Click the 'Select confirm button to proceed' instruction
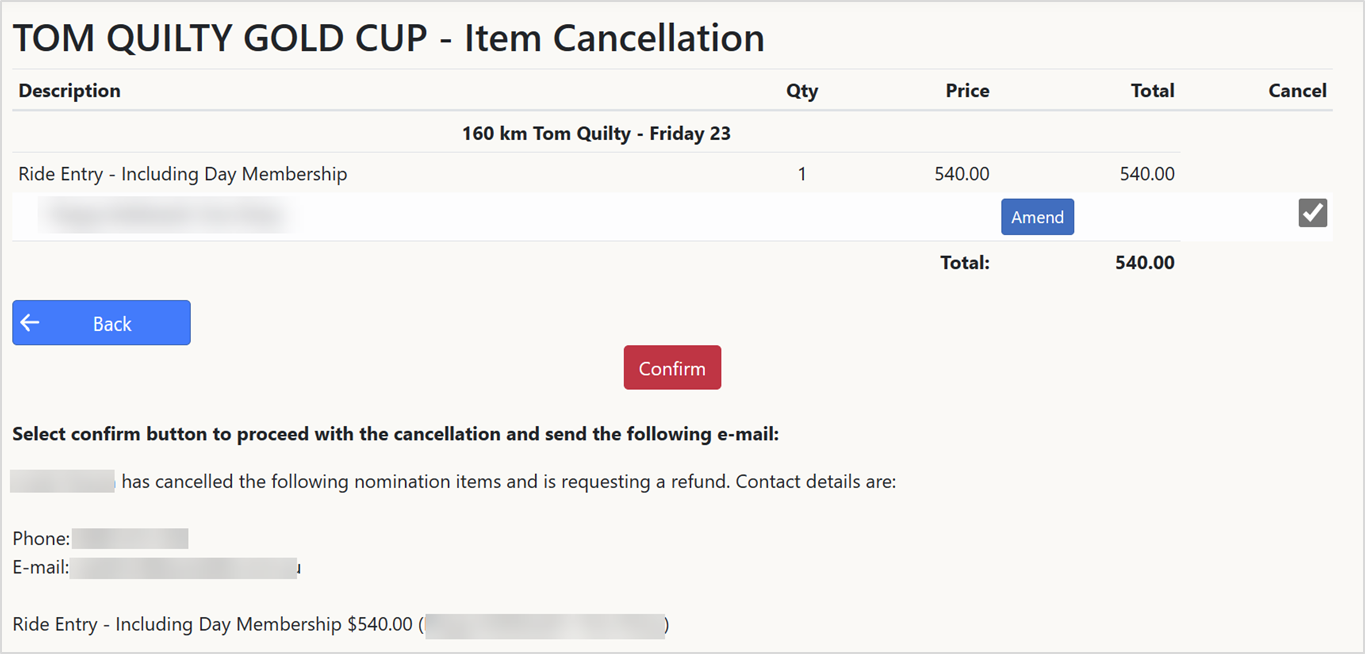The width and height of the screenshot is (1365, 654). point(395,435)
